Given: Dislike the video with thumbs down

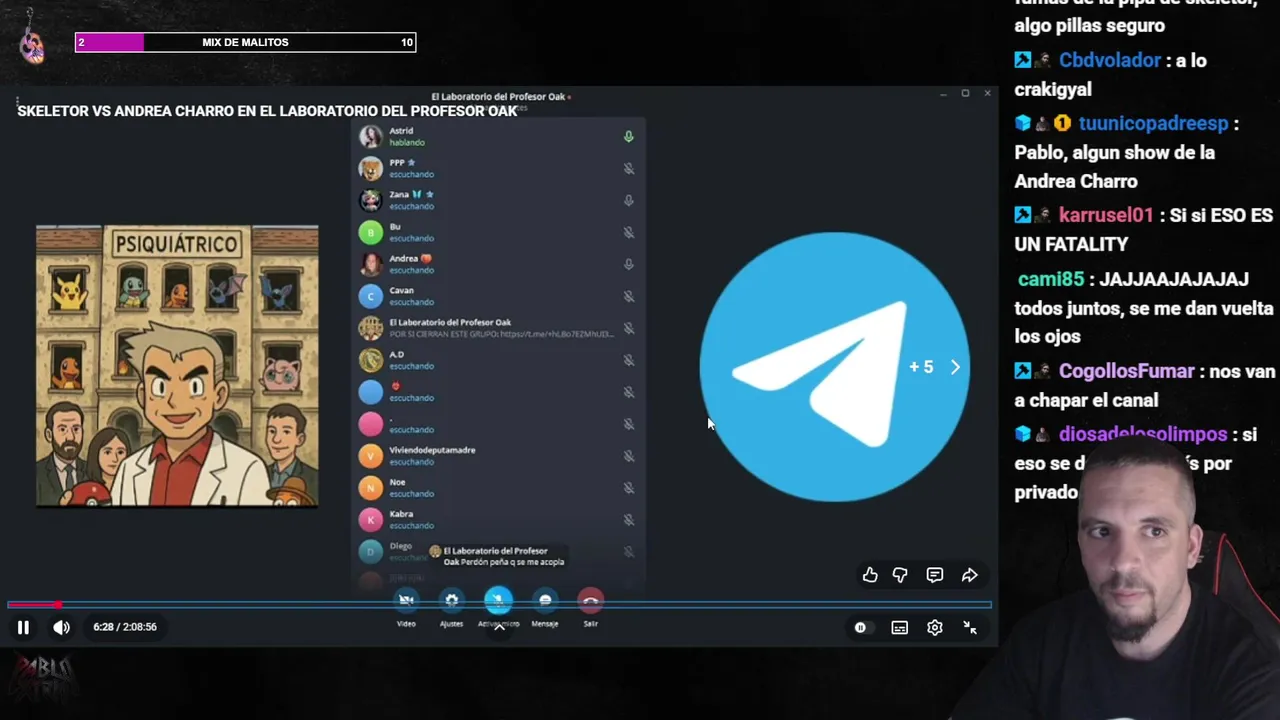Looking at the screenshot, I should point(900,575).
